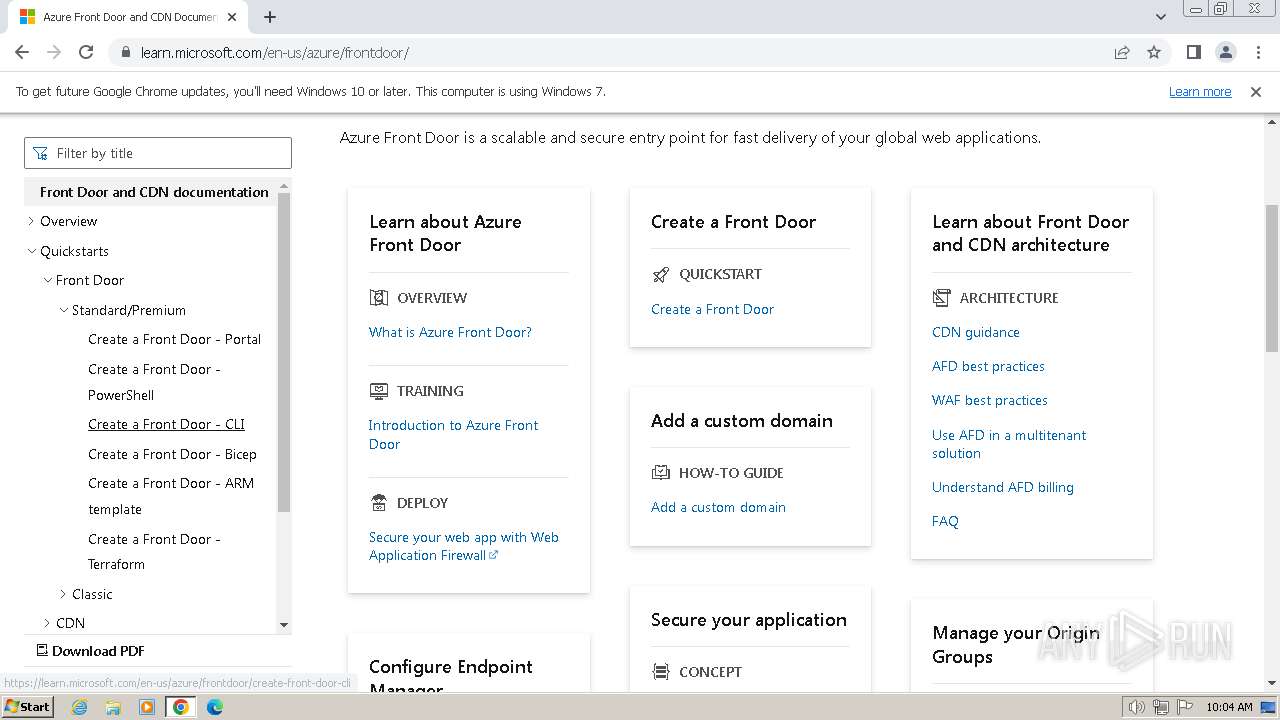Image resolution: width=1280 pixels, height=720 pixels.
Task: Click Download PDF button
Action: pyautogui.click(x=90, y=651)
